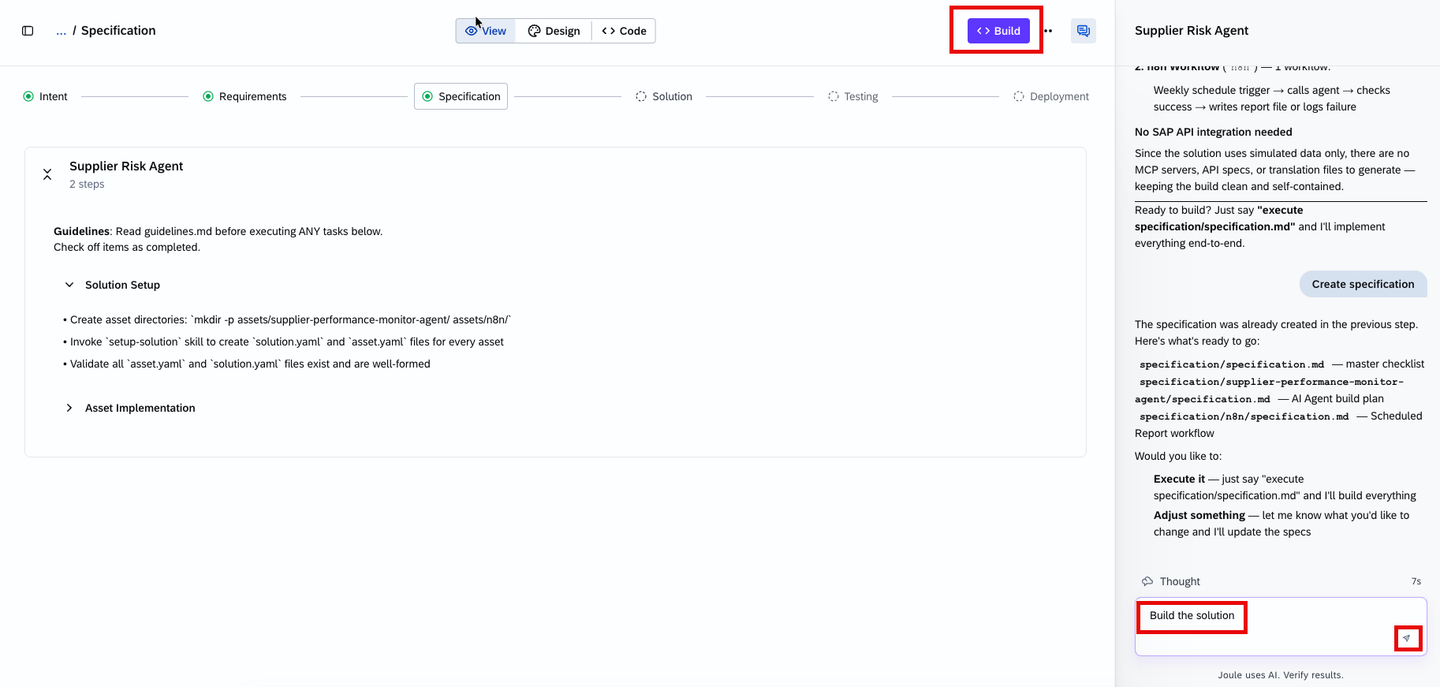Go to the Deployment step
This screenshot has width=1440, height=687.
1051,97
